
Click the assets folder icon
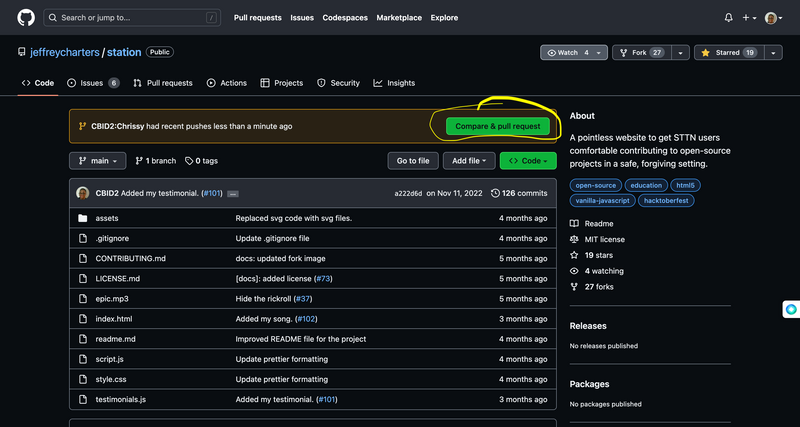tap(83, 218)
